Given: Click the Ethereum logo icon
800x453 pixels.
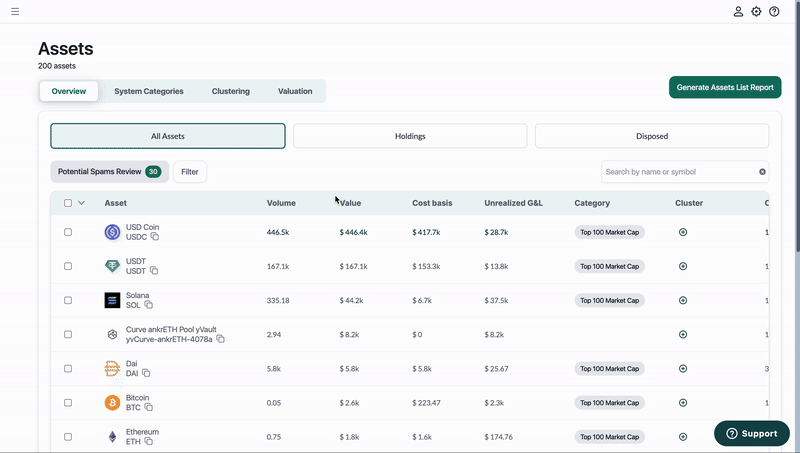Looking at the screenshot, I should (112, 437).
